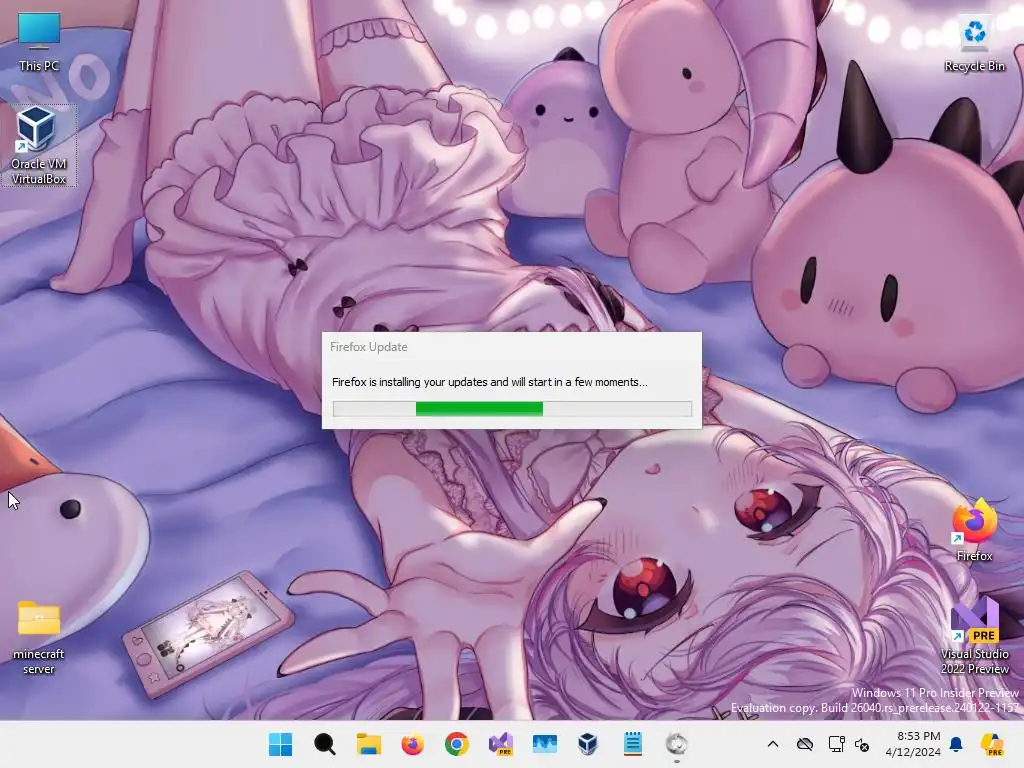Viewport: 1024px width, 768px height.
Task: Select the Recycle Bin desktop icon
Action: [974, 43]
